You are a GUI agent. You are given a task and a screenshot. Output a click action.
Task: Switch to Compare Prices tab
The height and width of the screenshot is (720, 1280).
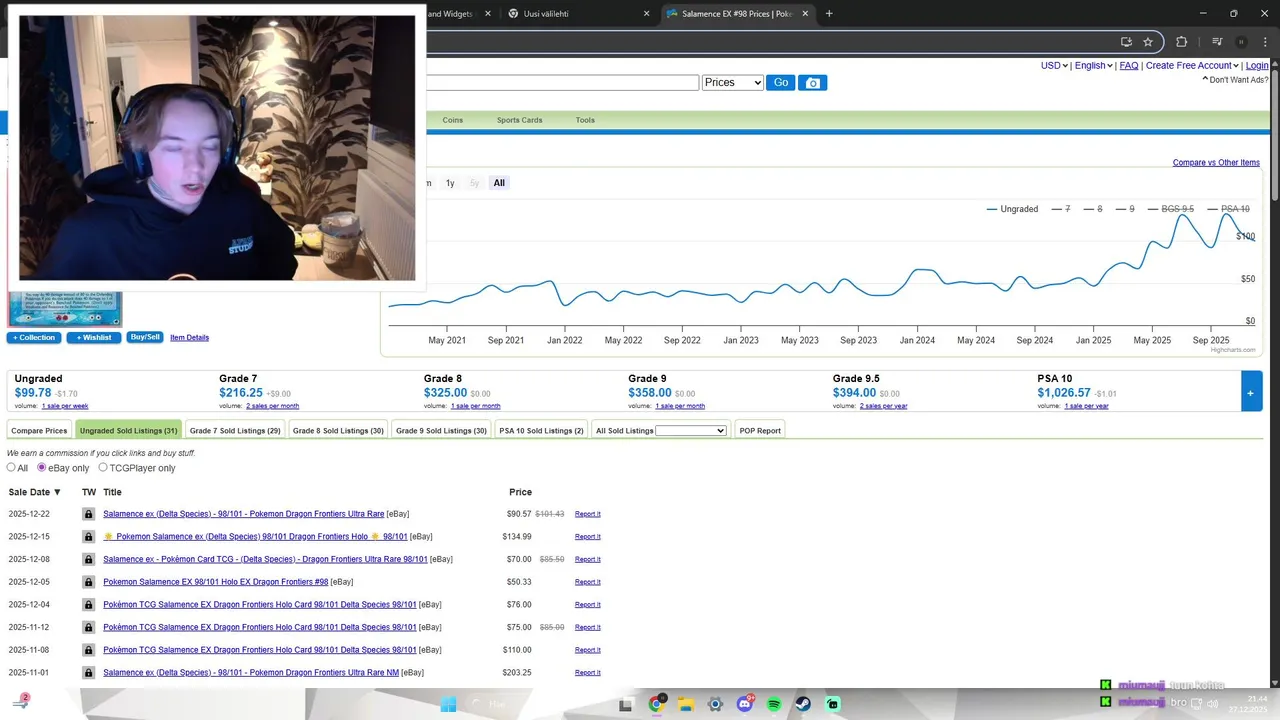(x=39, y=431)
